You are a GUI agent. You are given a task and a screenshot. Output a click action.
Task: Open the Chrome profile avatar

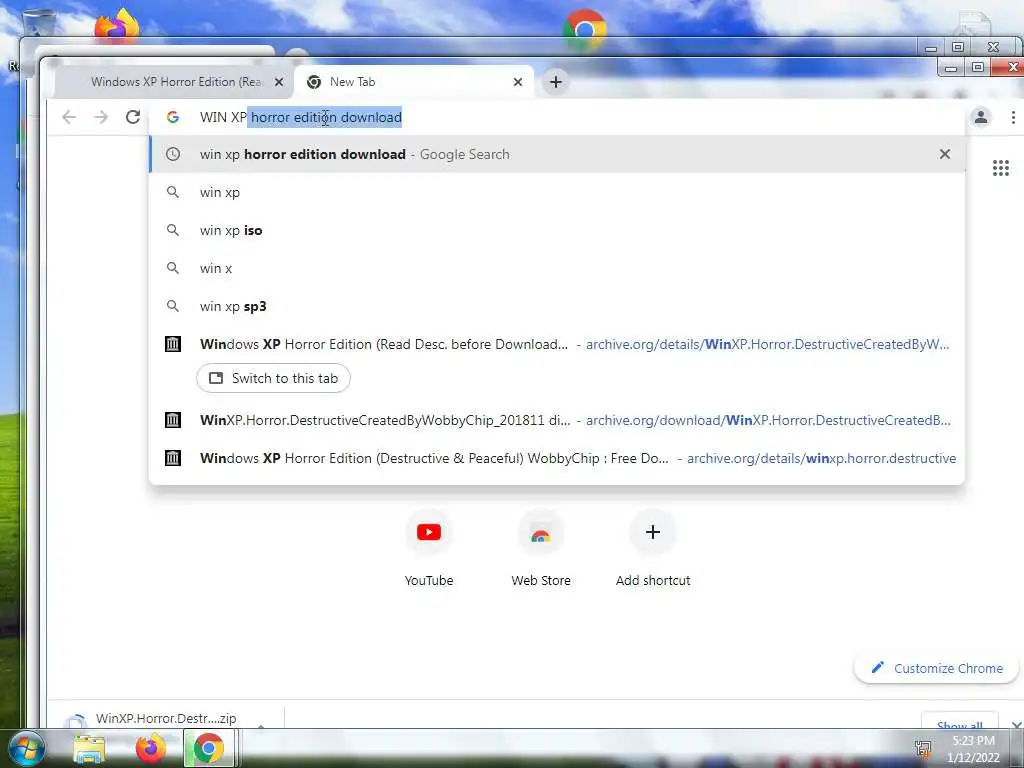(981, 117)
